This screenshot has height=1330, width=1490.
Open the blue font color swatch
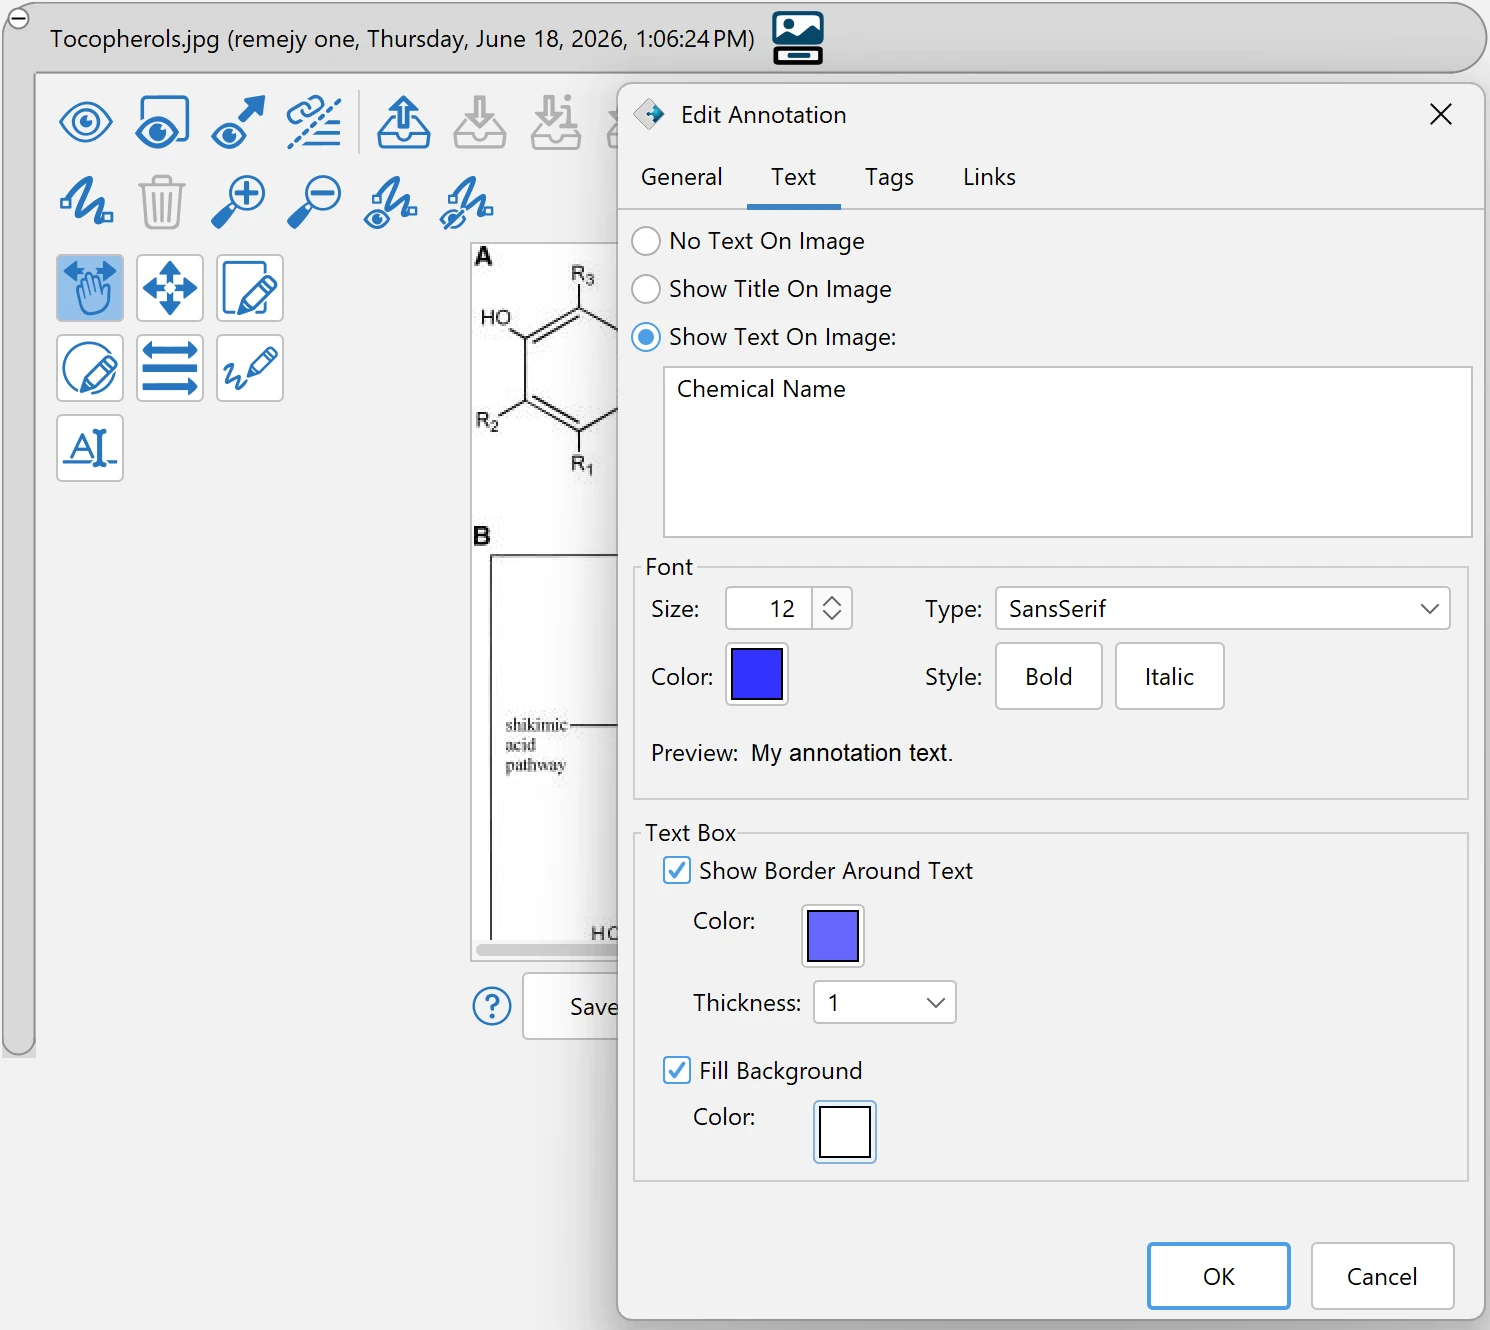point(757,674)
